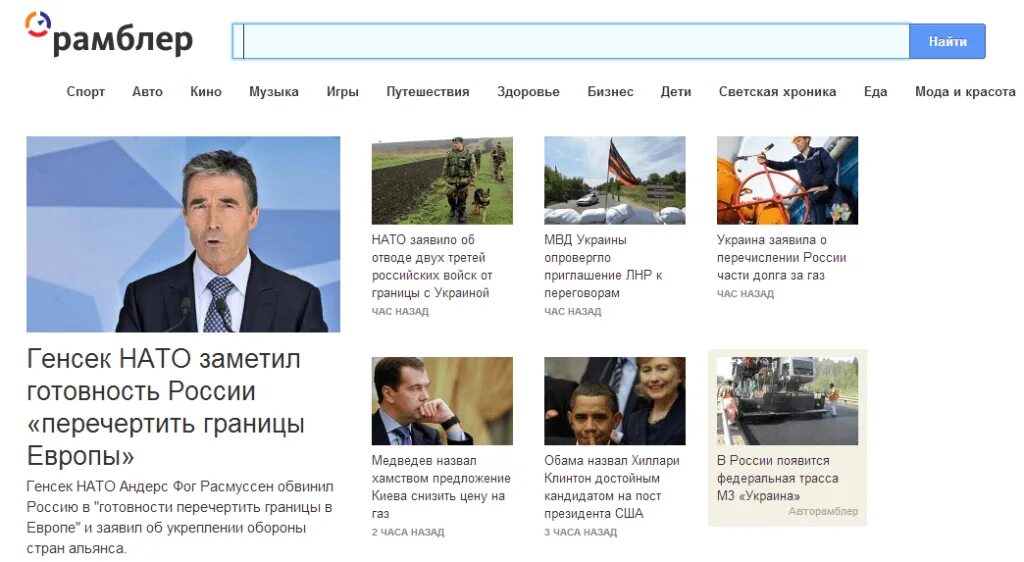
Task: Read article Украина заявила о перечислении долга
Action: pyautogui.click(x=782, y=257)
